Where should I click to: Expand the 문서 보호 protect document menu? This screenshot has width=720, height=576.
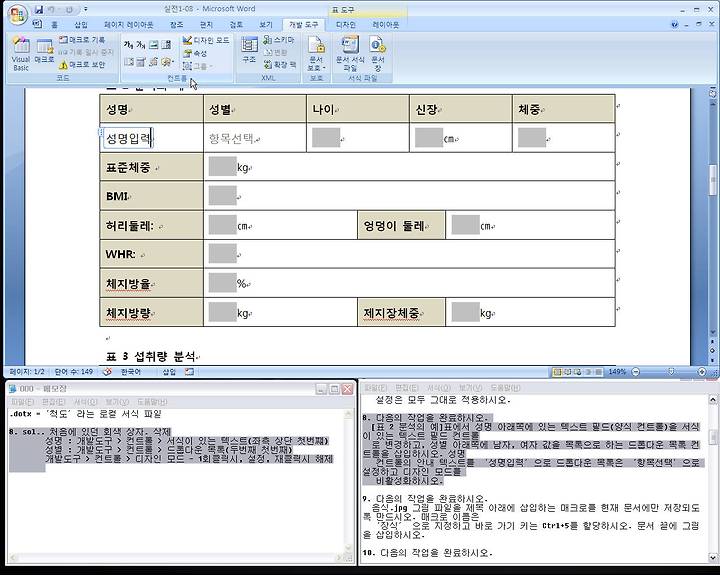point(316,54)
